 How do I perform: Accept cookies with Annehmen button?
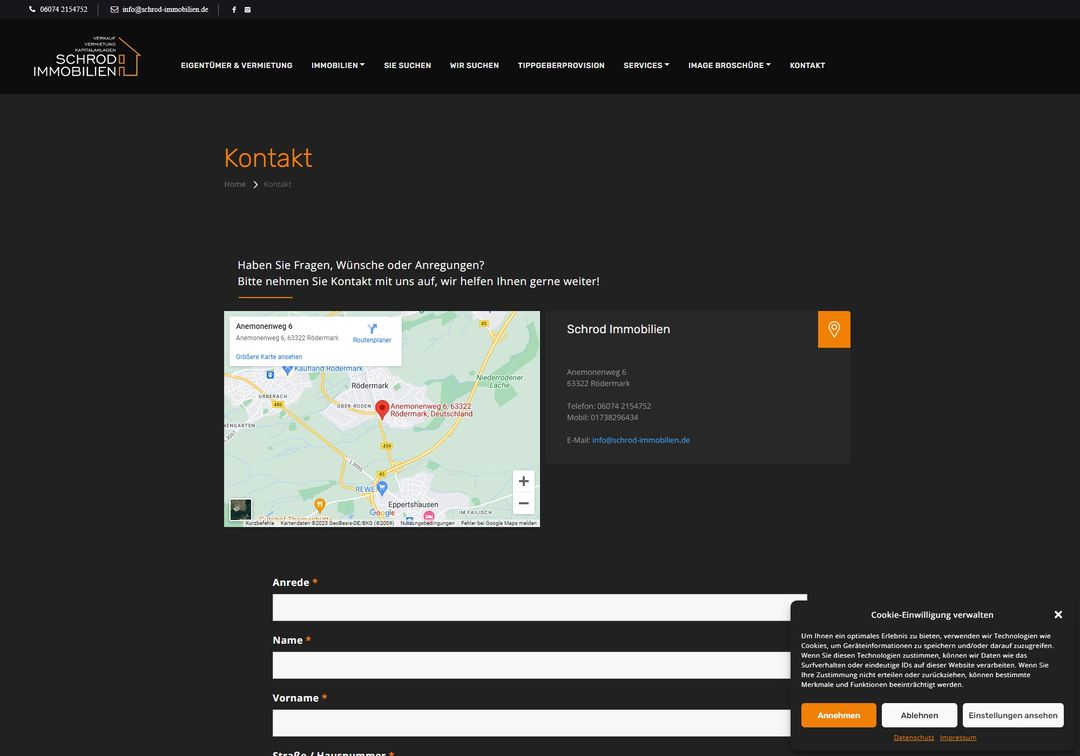[838, 715]
